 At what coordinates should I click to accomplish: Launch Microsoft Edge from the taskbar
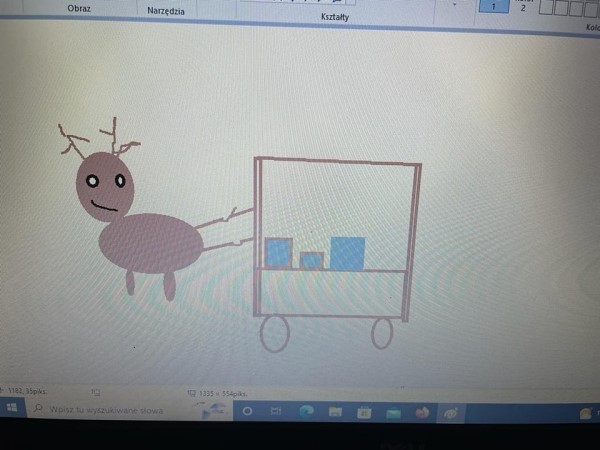(x=306, y=412)
